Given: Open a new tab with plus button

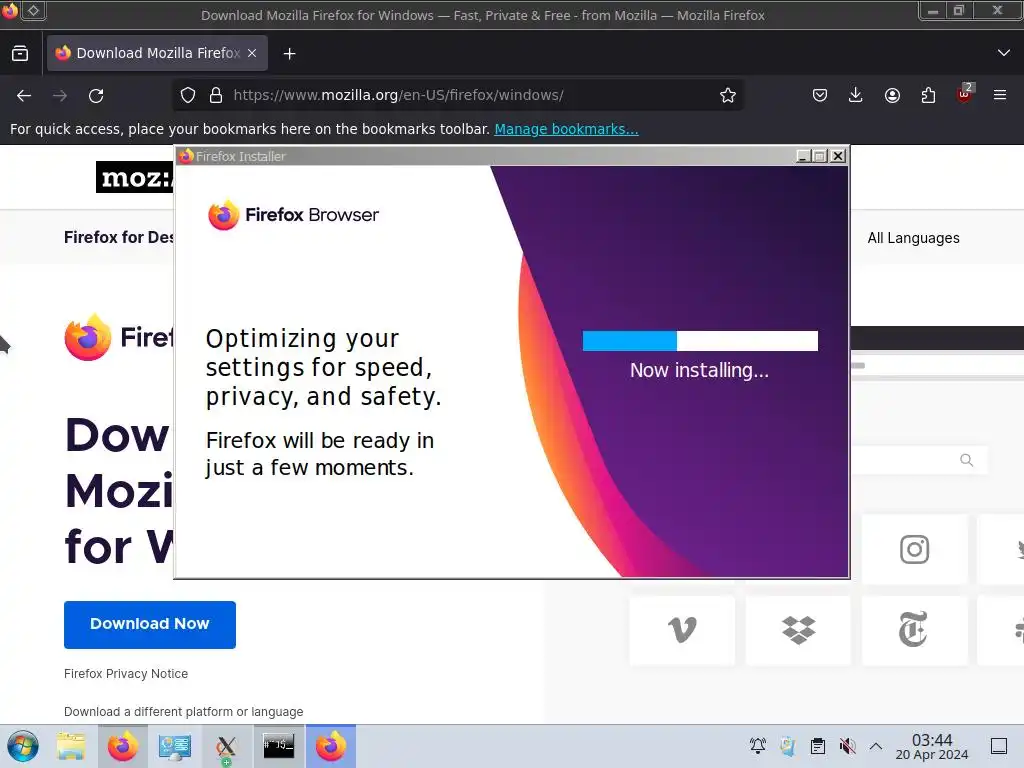Looking at the screenshot, I should click(x=289, y=54).
